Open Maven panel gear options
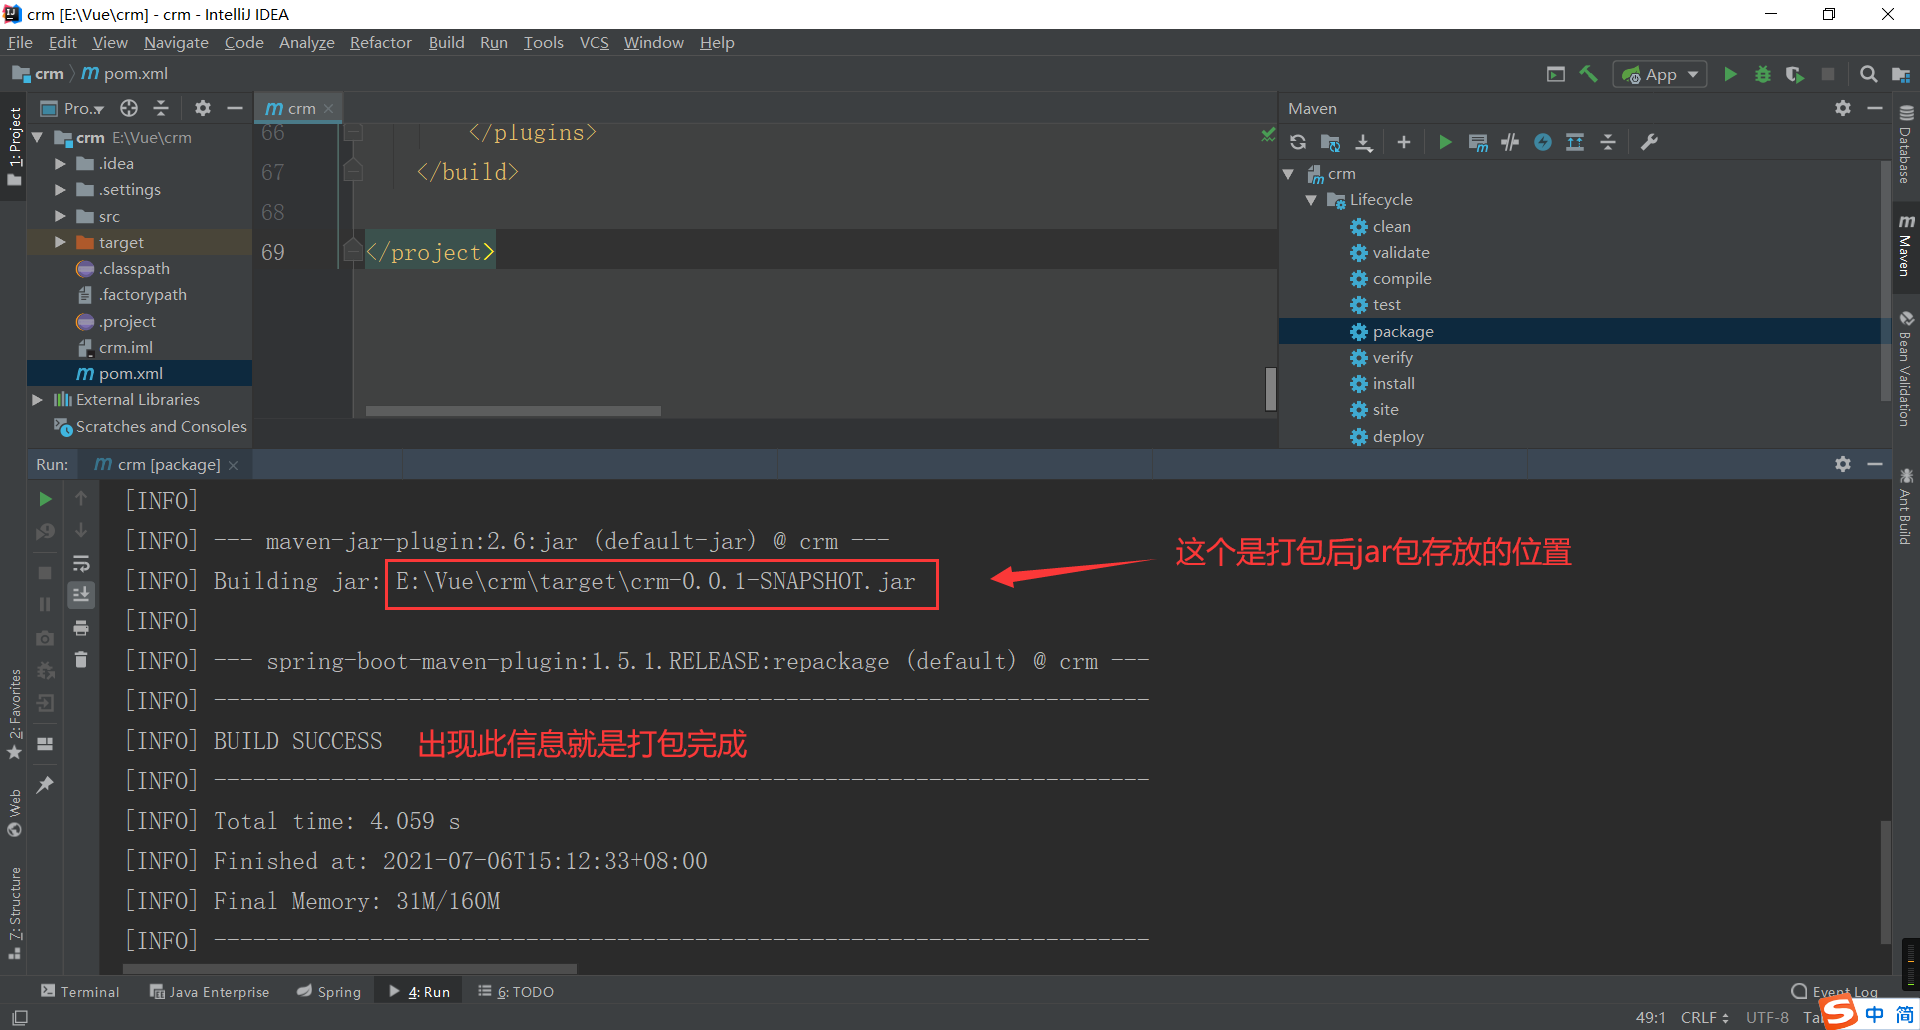Screen dimensions: 1920x1030 pyautogui.click(x=1843, y=108)
